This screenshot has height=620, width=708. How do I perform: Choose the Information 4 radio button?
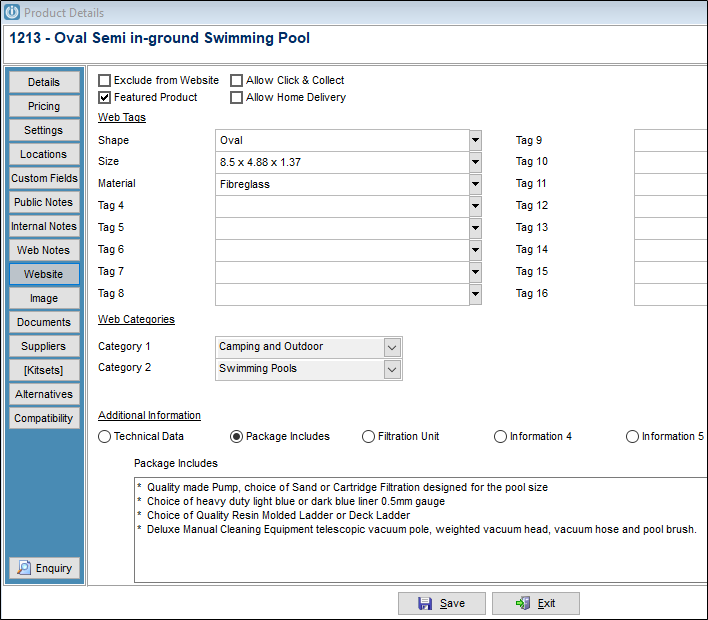[x=500, y=437]
